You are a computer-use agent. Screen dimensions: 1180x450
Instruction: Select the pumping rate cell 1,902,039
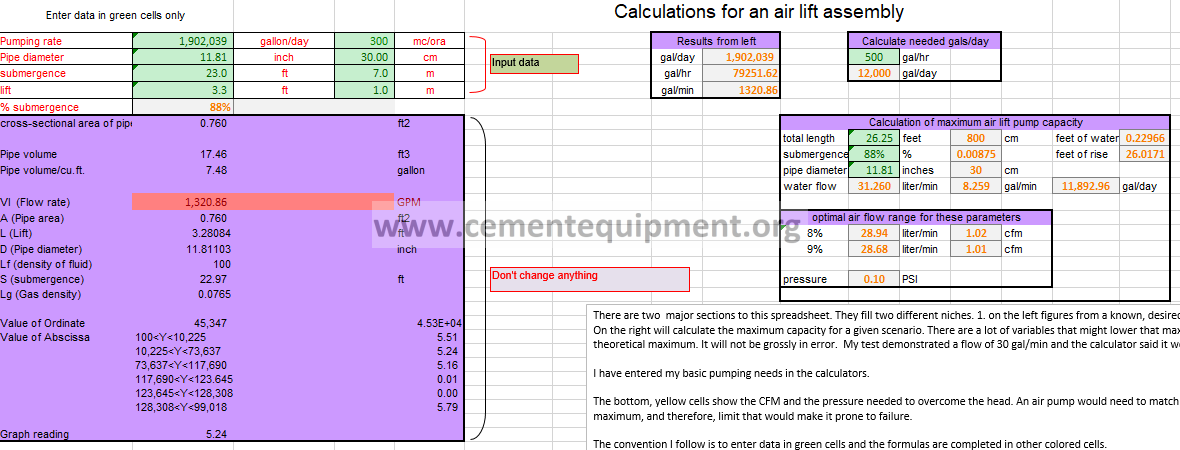click(x=183, y=41)
